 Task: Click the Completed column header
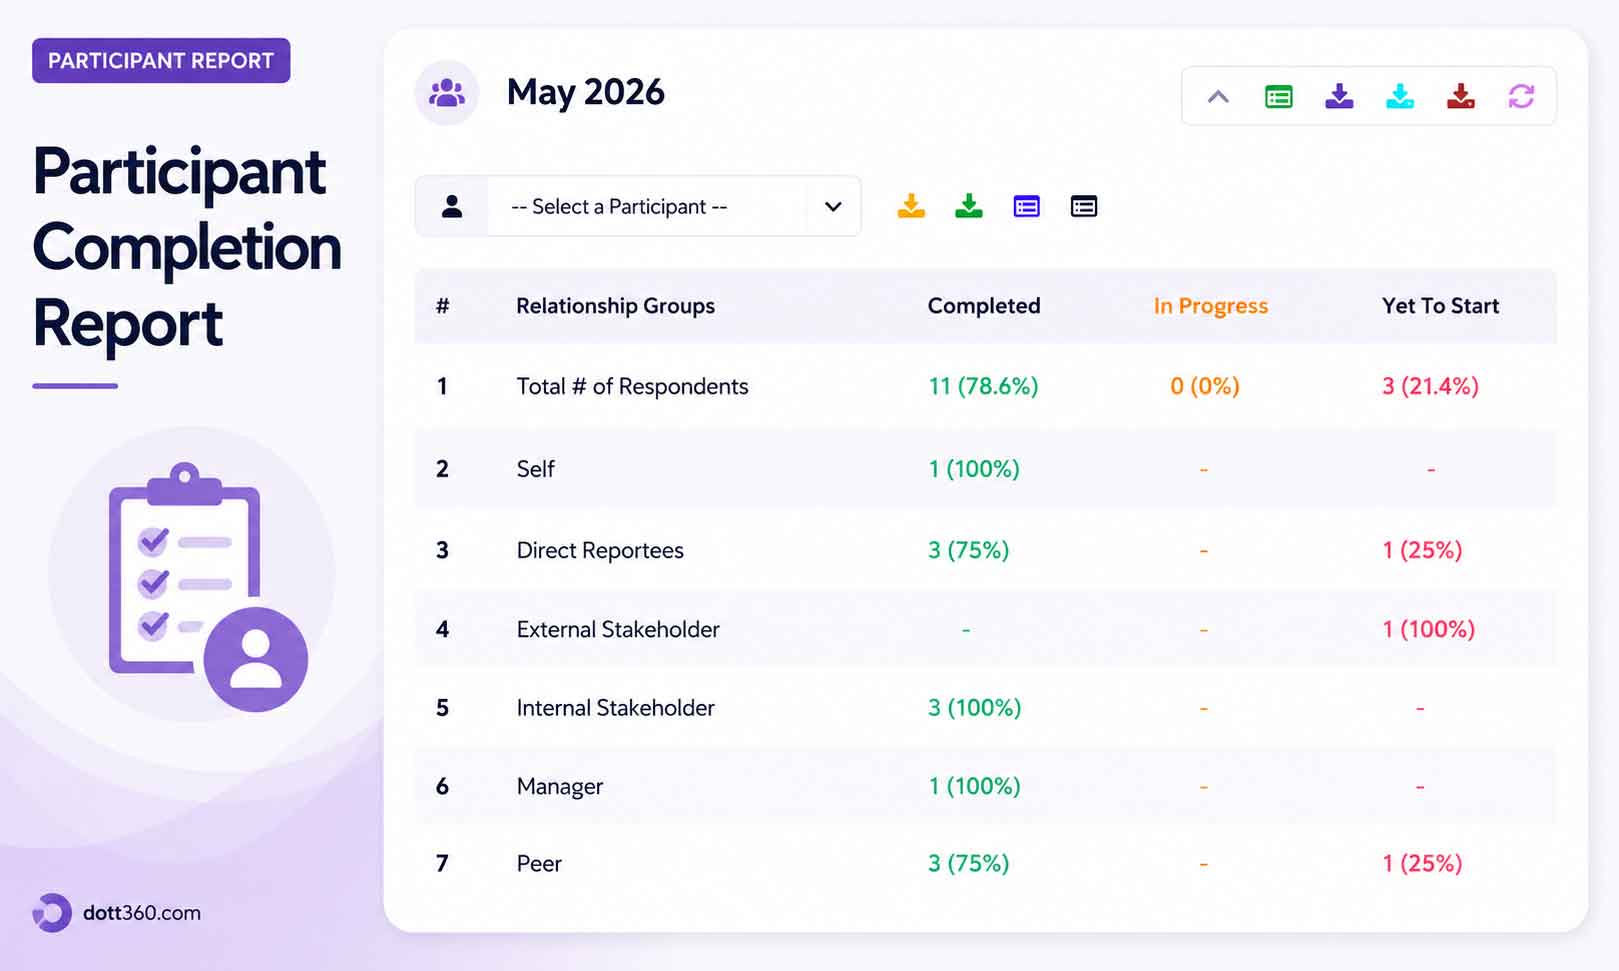(x=984, y=306)
